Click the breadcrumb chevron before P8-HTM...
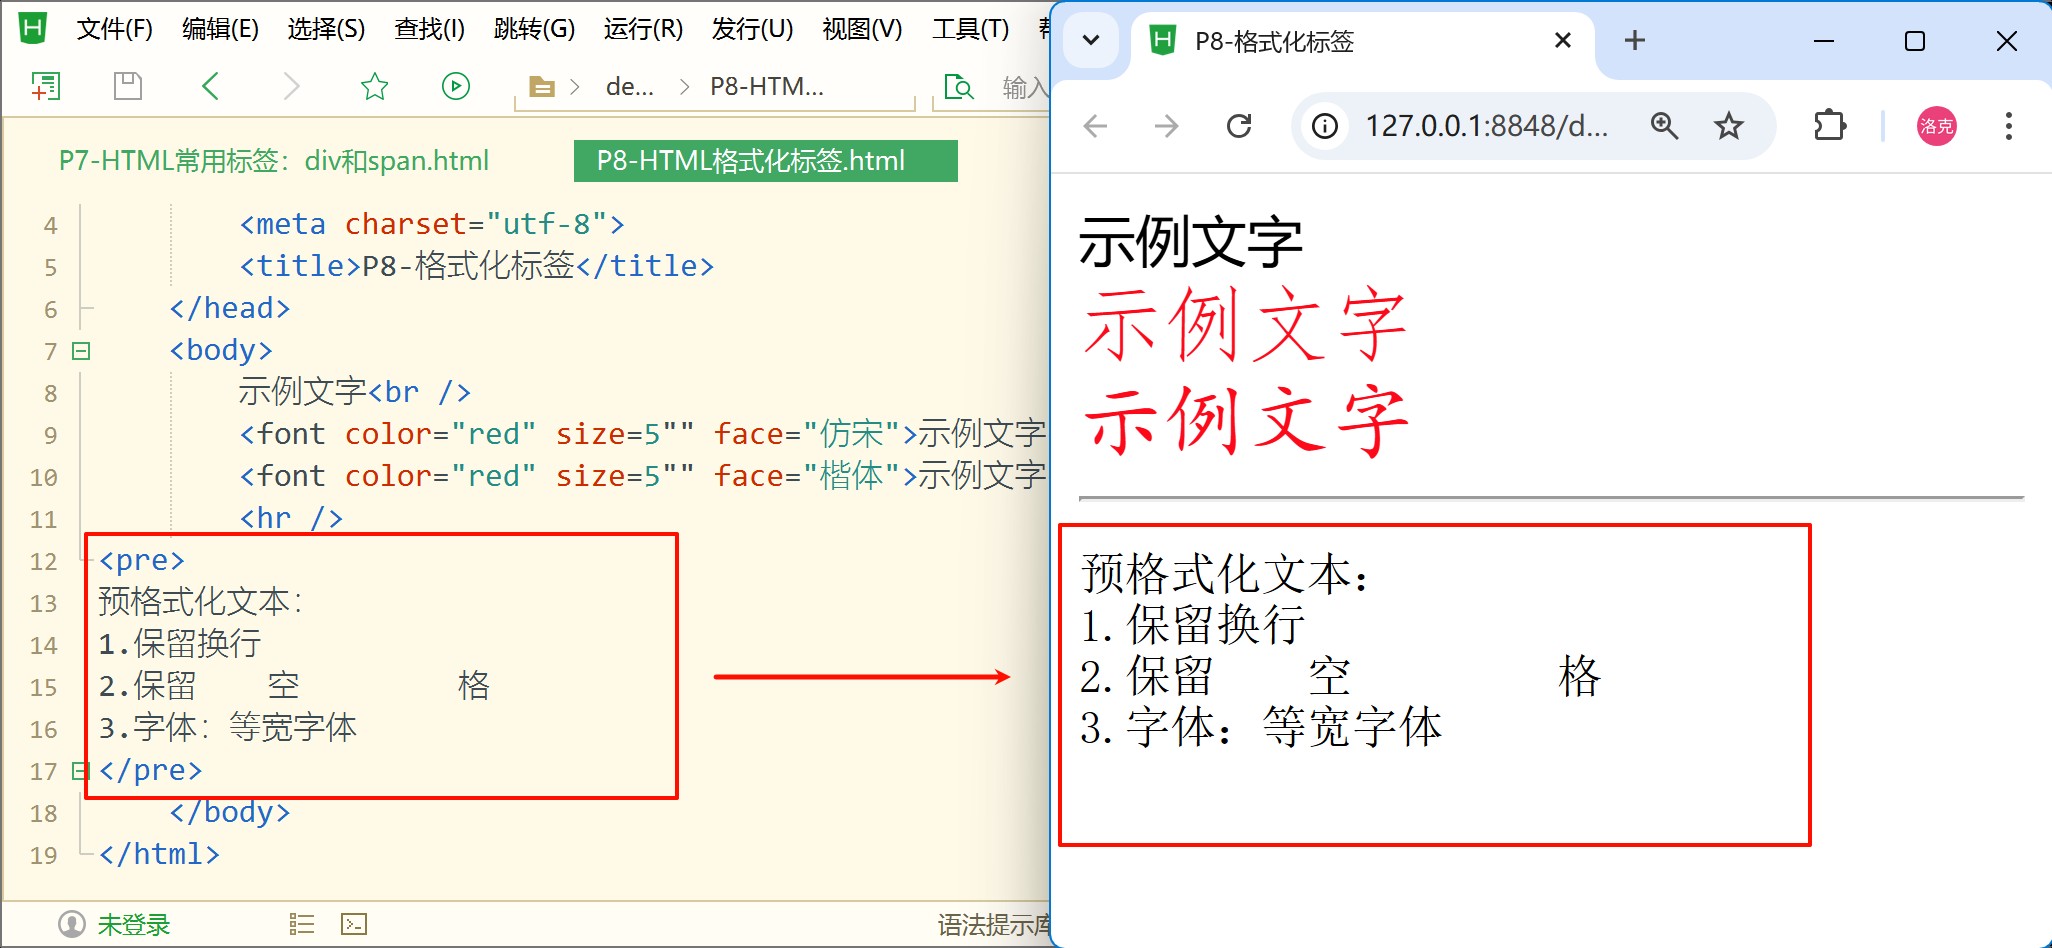 685,87
